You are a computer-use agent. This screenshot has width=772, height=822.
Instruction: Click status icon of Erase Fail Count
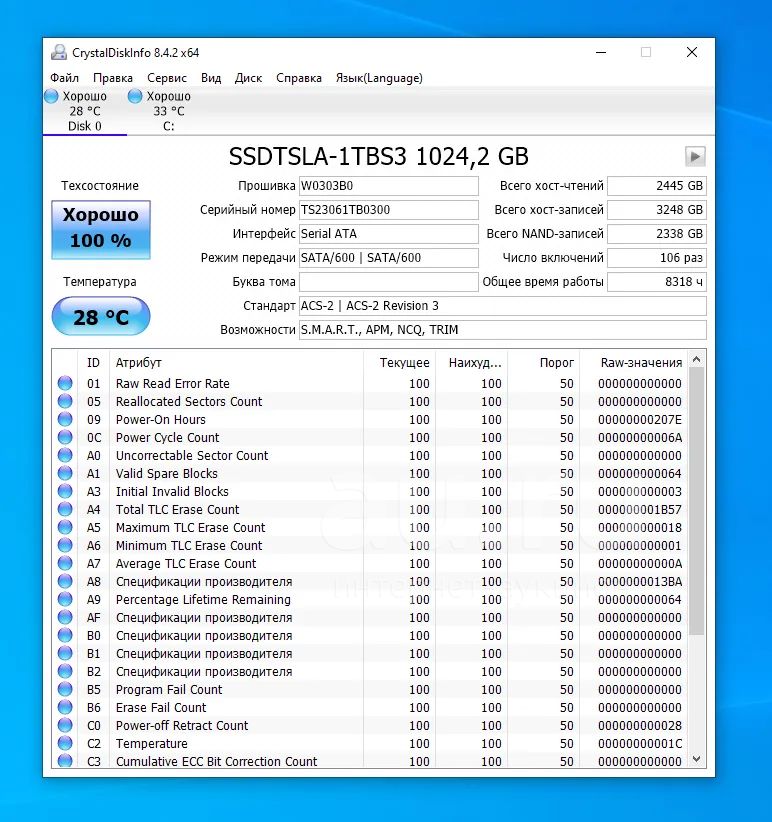tap(65, 707)
